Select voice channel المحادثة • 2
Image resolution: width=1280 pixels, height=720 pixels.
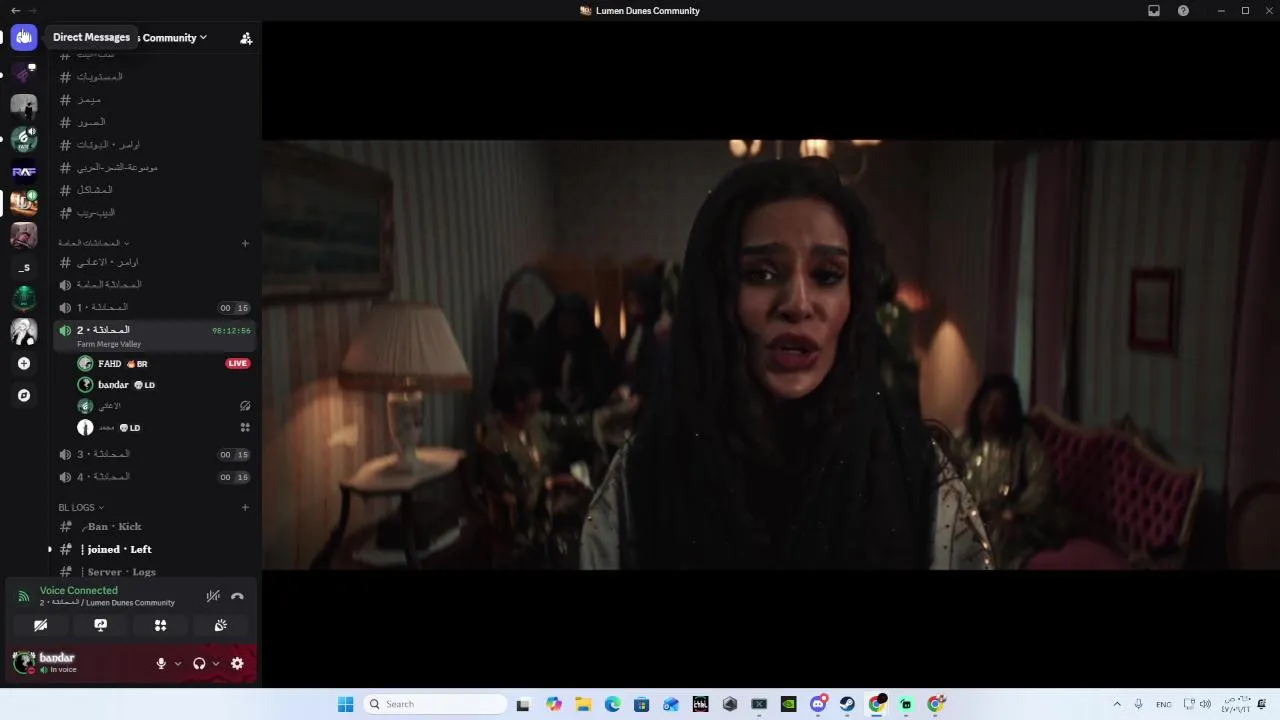(155, 335)
